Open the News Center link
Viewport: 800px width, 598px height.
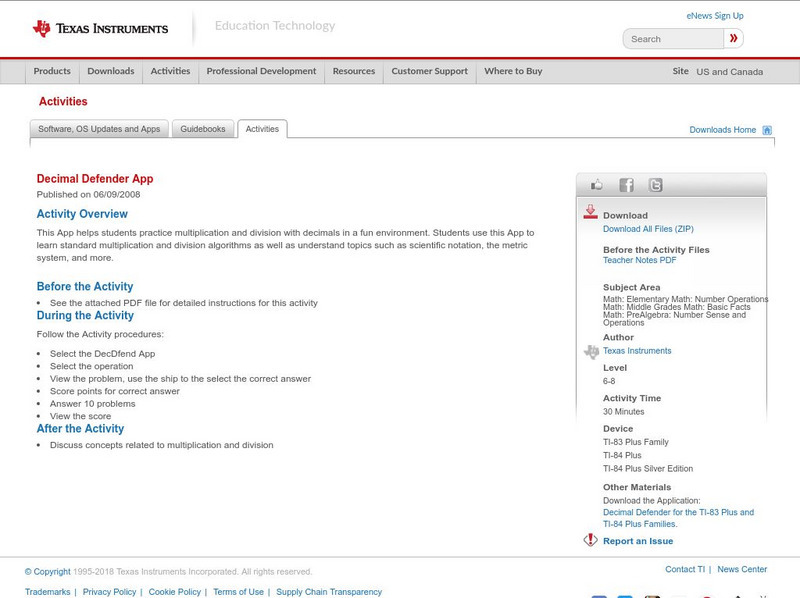742,569
